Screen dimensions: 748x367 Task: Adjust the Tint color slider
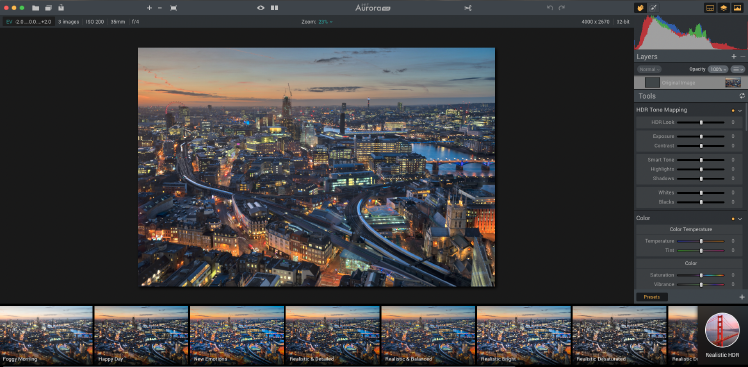coord(701,251)
